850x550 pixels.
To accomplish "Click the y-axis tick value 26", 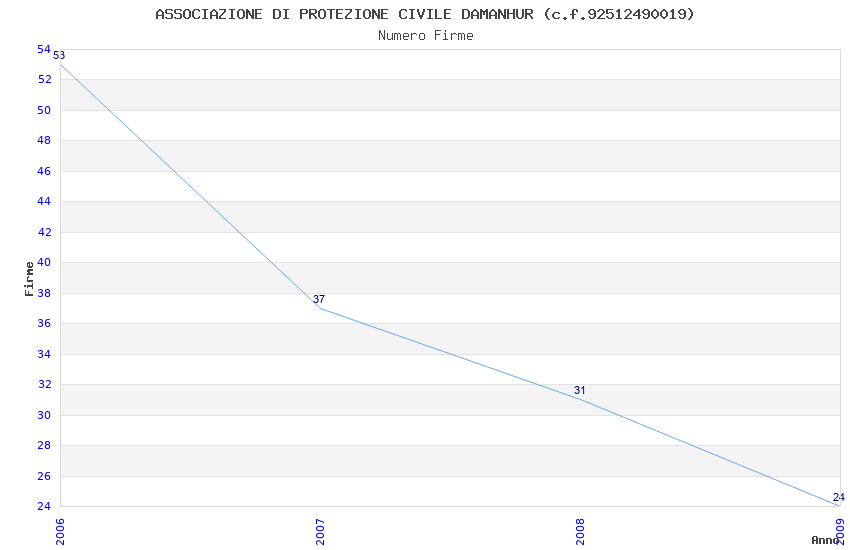I will (44, 476).
